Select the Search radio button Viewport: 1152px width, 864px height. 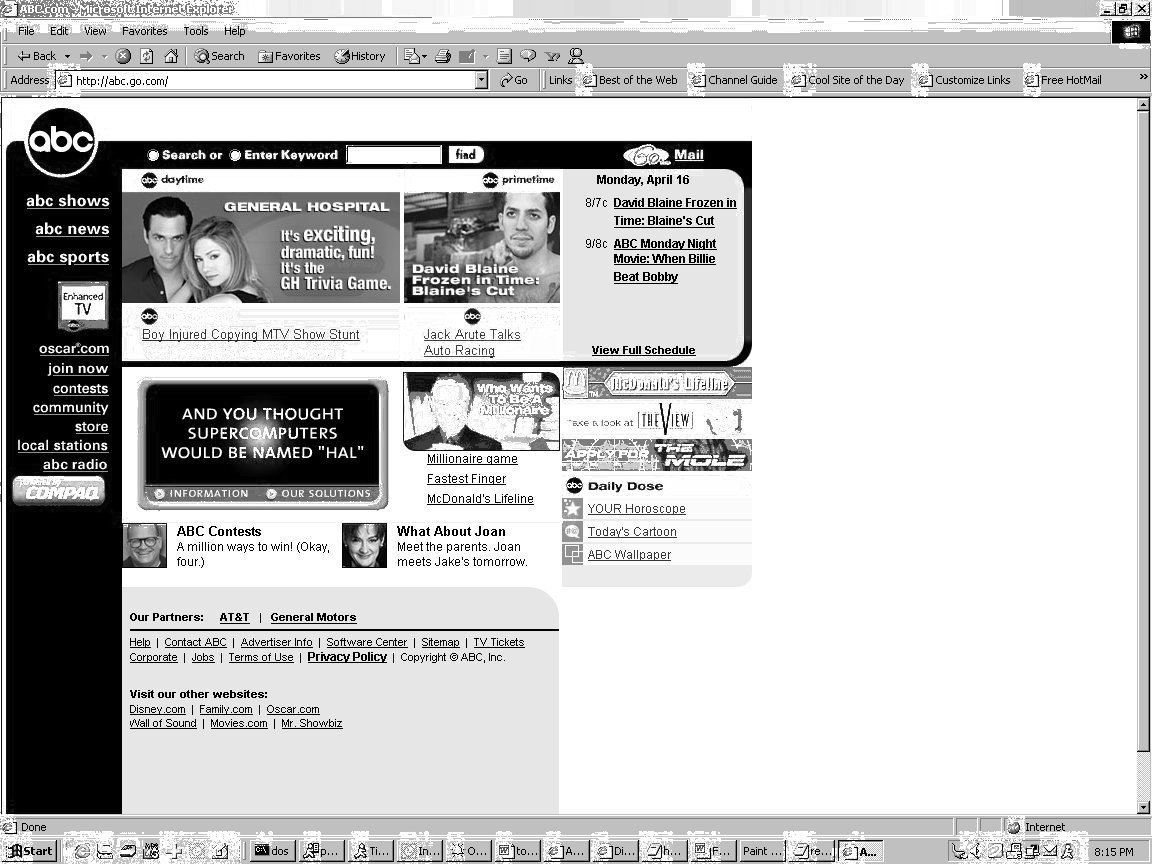tap(153, 155)
